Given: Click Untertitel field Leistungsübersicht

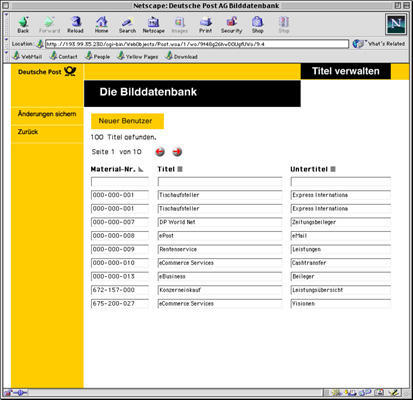Looking at the screenshot, I should pos(340,290).
